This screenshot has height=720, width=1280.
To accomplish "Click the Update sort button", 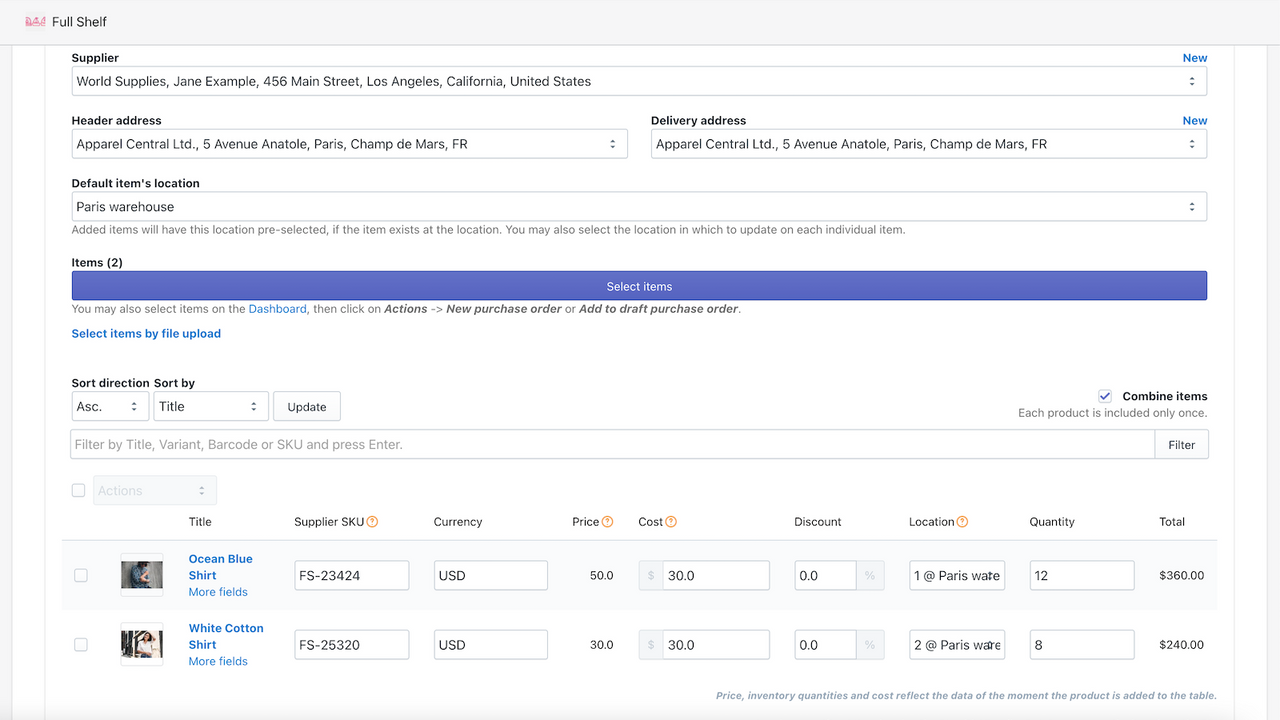I will pos(307,406).
